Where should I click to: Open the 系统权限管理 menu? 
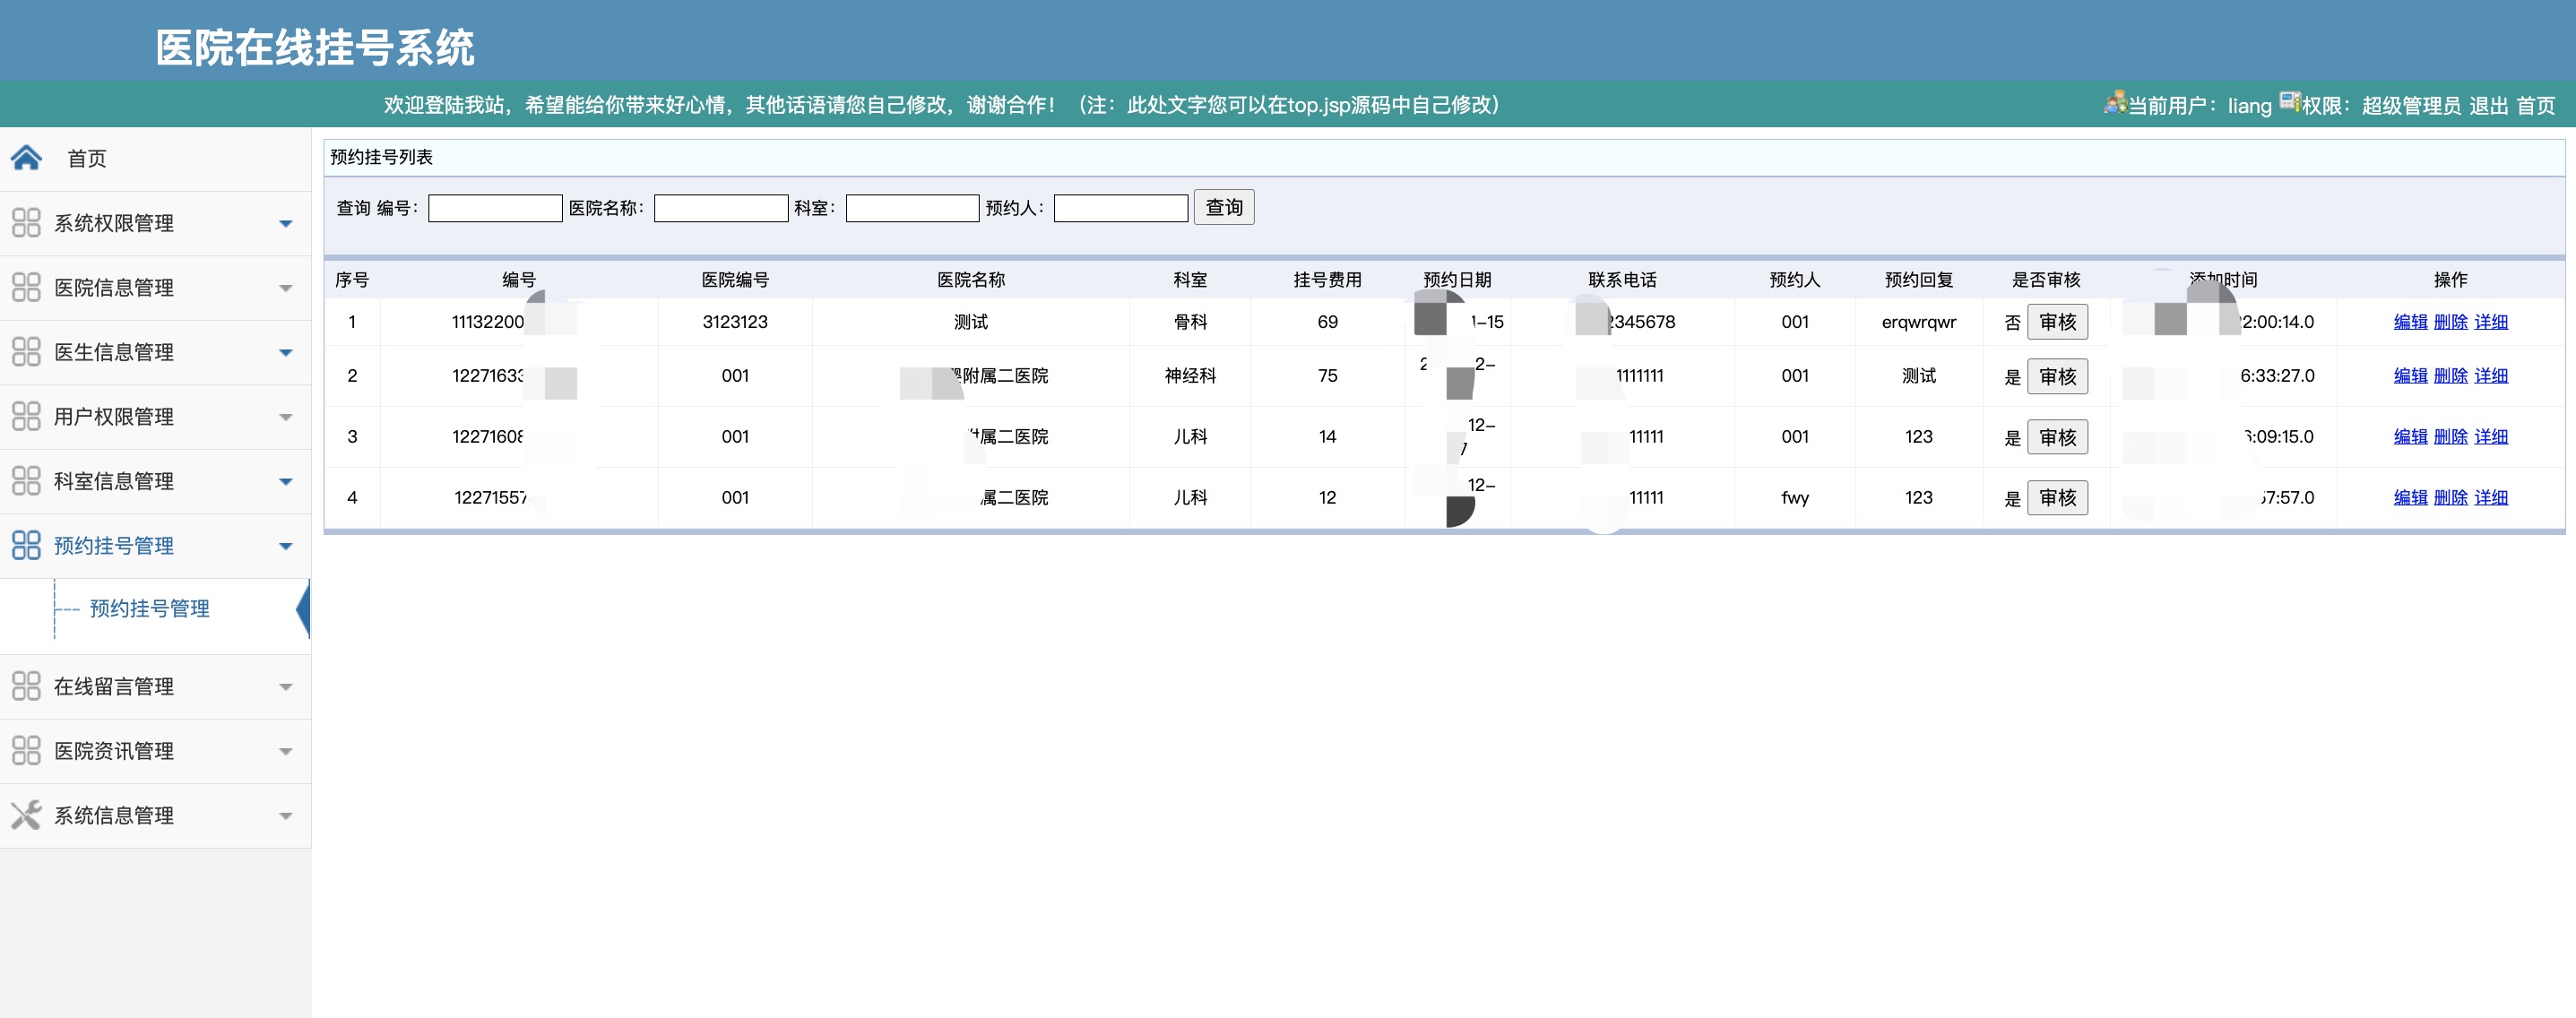tap(155, 223)
